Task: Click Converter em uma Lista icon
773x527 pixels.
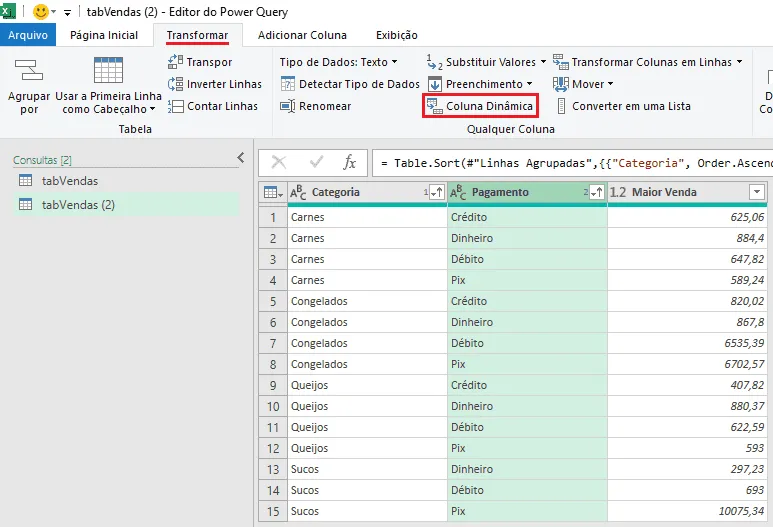Action: click(x=561, y=106)
